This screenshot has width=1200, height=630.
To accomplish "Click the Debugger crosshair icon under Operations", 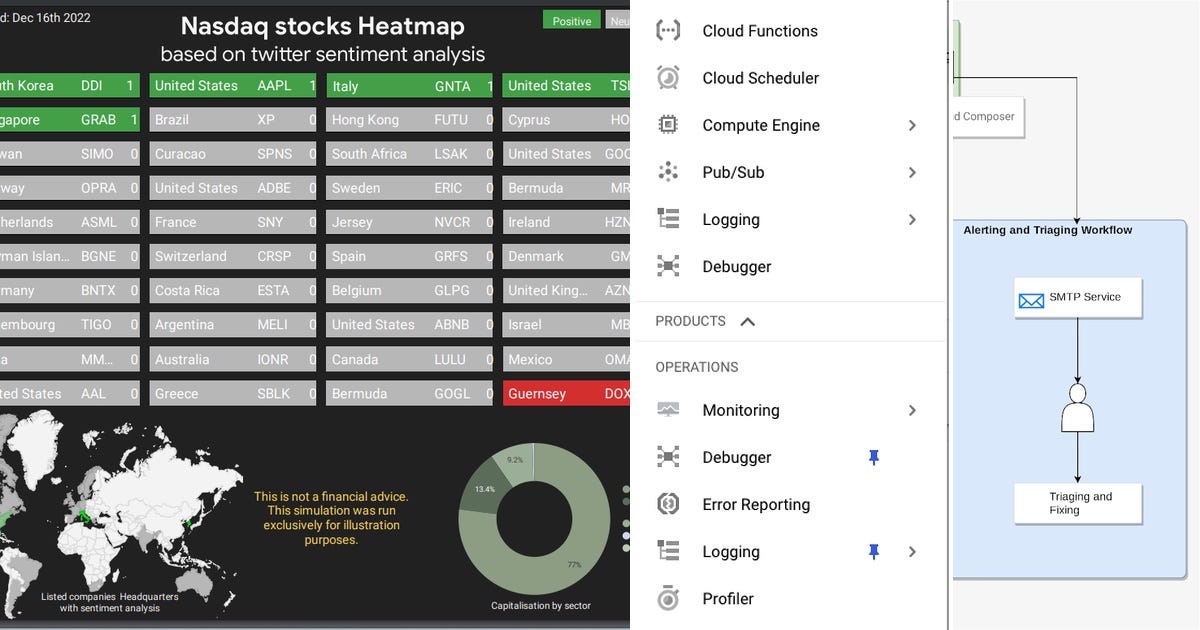I will 668,457.
